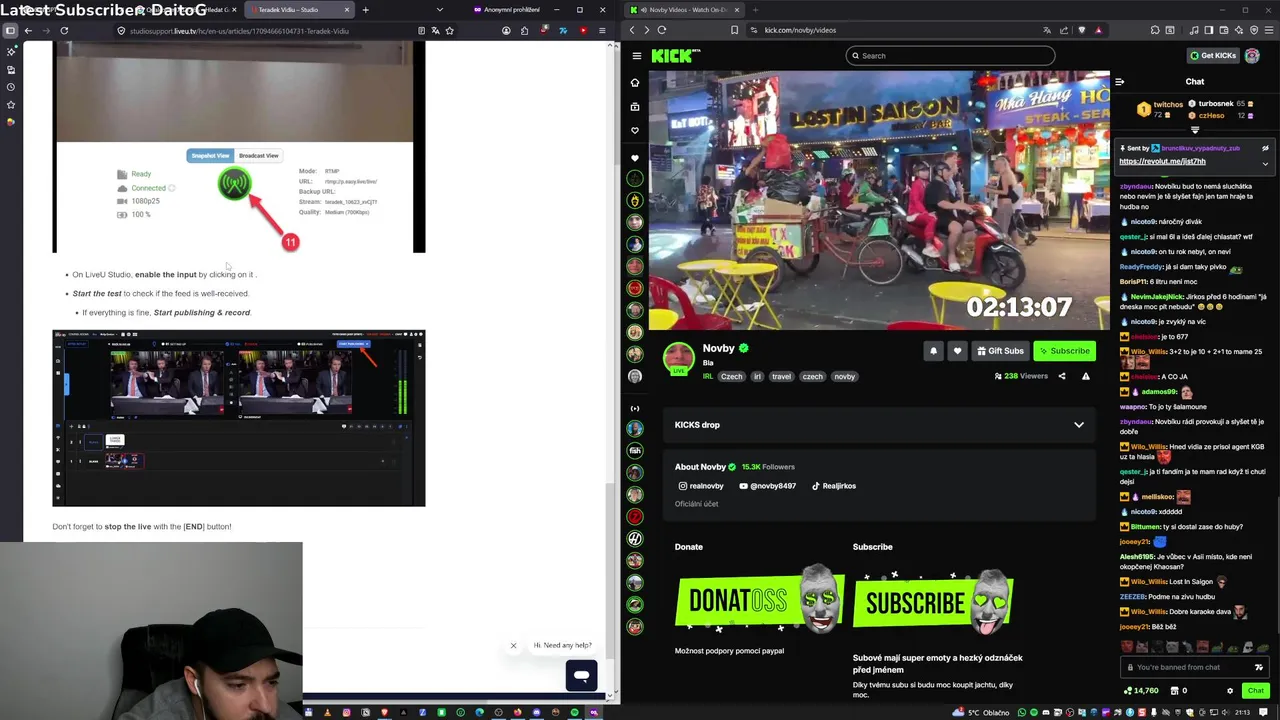Go to Kick home icon in sidebar
This screenshot has width=1280, height=720.
634,82
